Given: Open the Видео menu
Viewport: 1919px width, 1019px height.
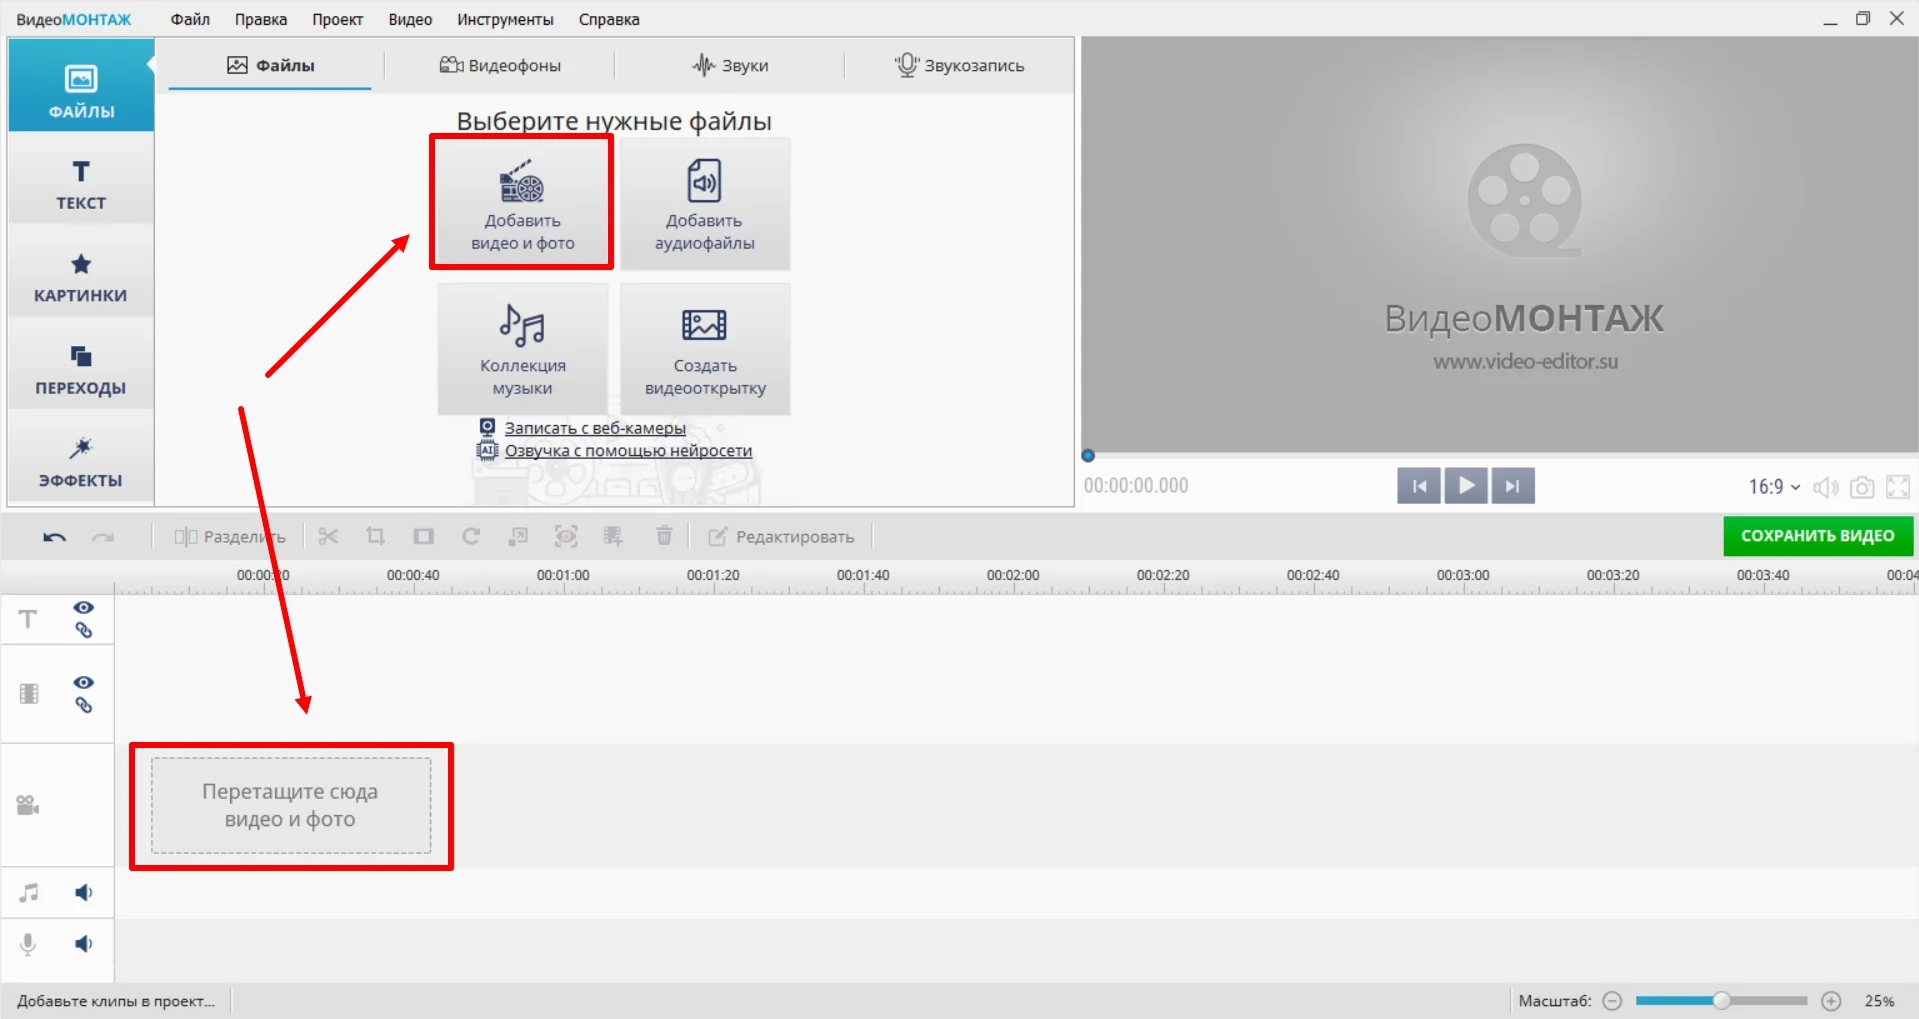Looking at the screenshot, I should [410, 19].
